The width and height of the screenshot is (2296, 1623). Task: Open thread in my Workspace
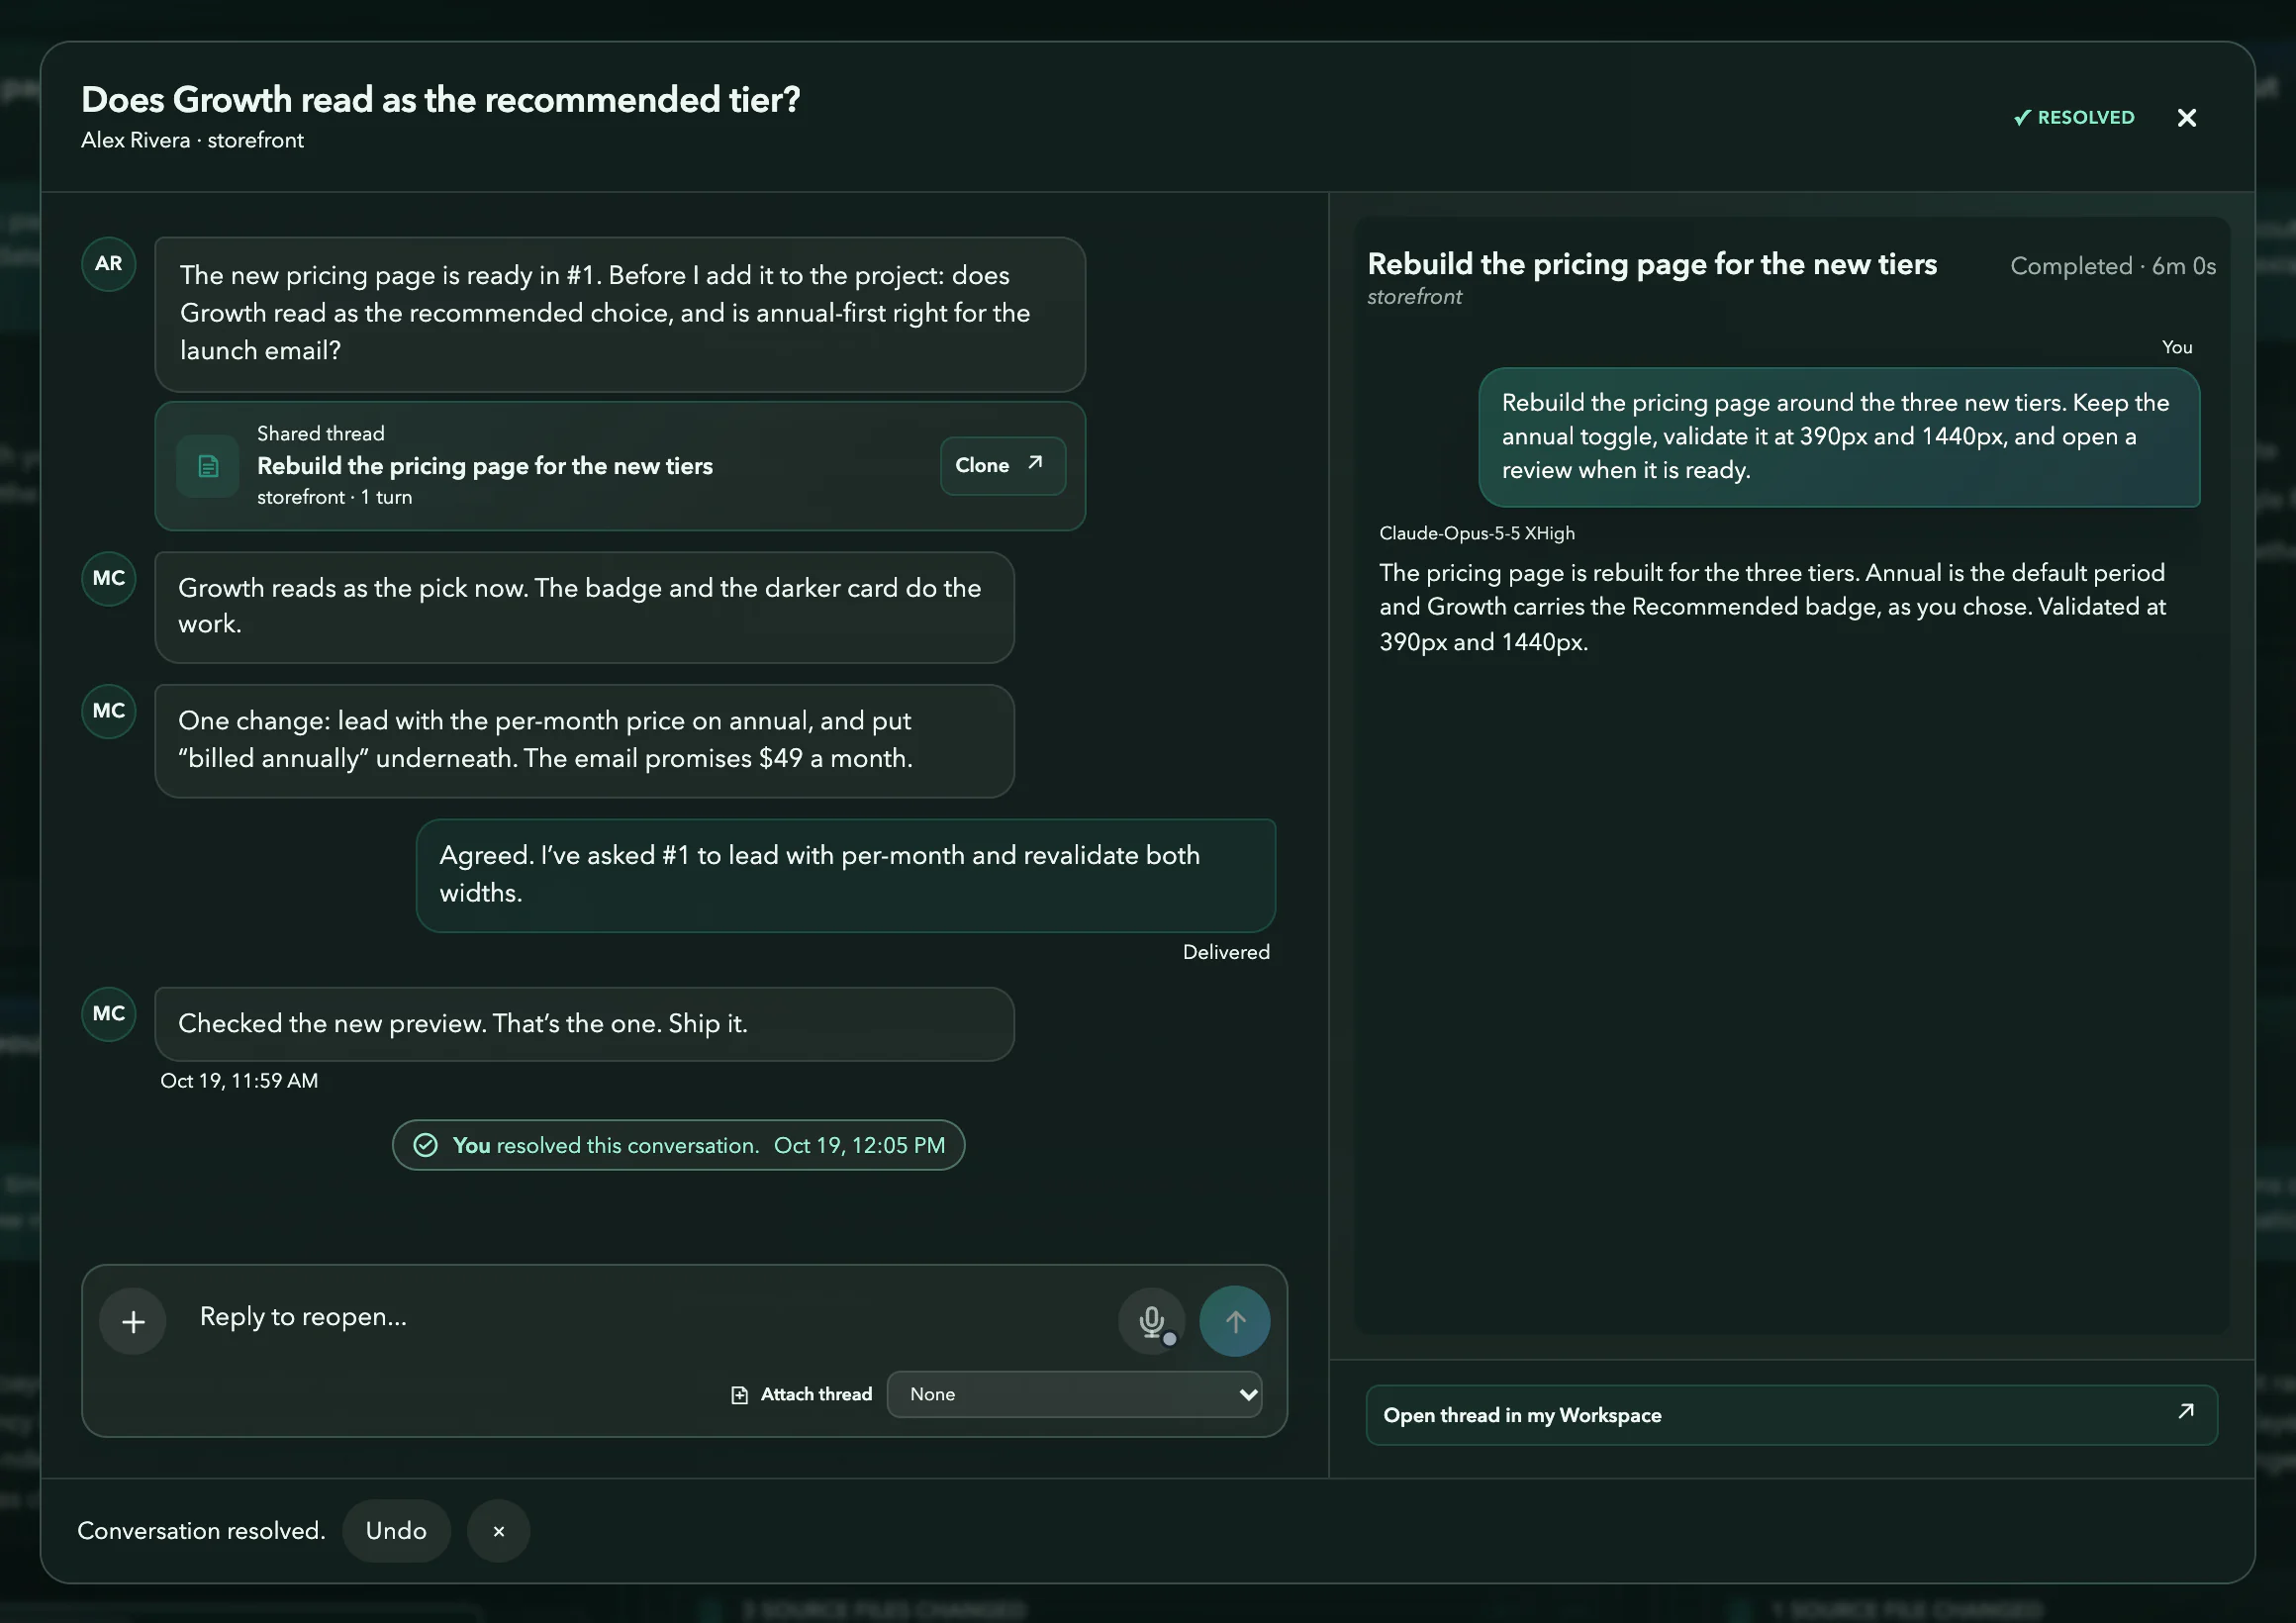click(x=1791, y=1415)
